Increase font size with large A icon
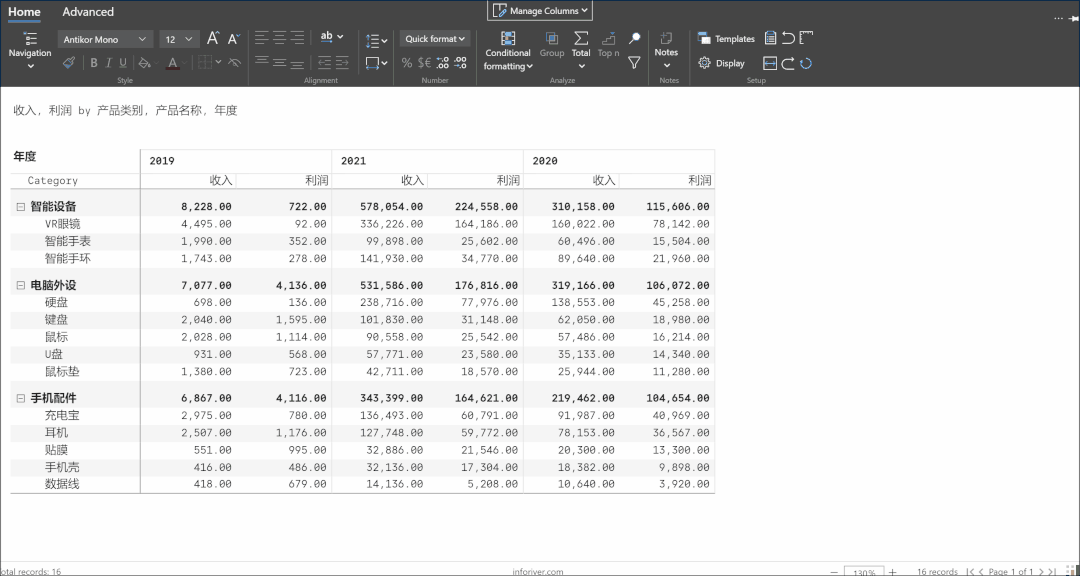Image resolution: width=1080 pixels, height=576 pixels. (x=213, y=39)
